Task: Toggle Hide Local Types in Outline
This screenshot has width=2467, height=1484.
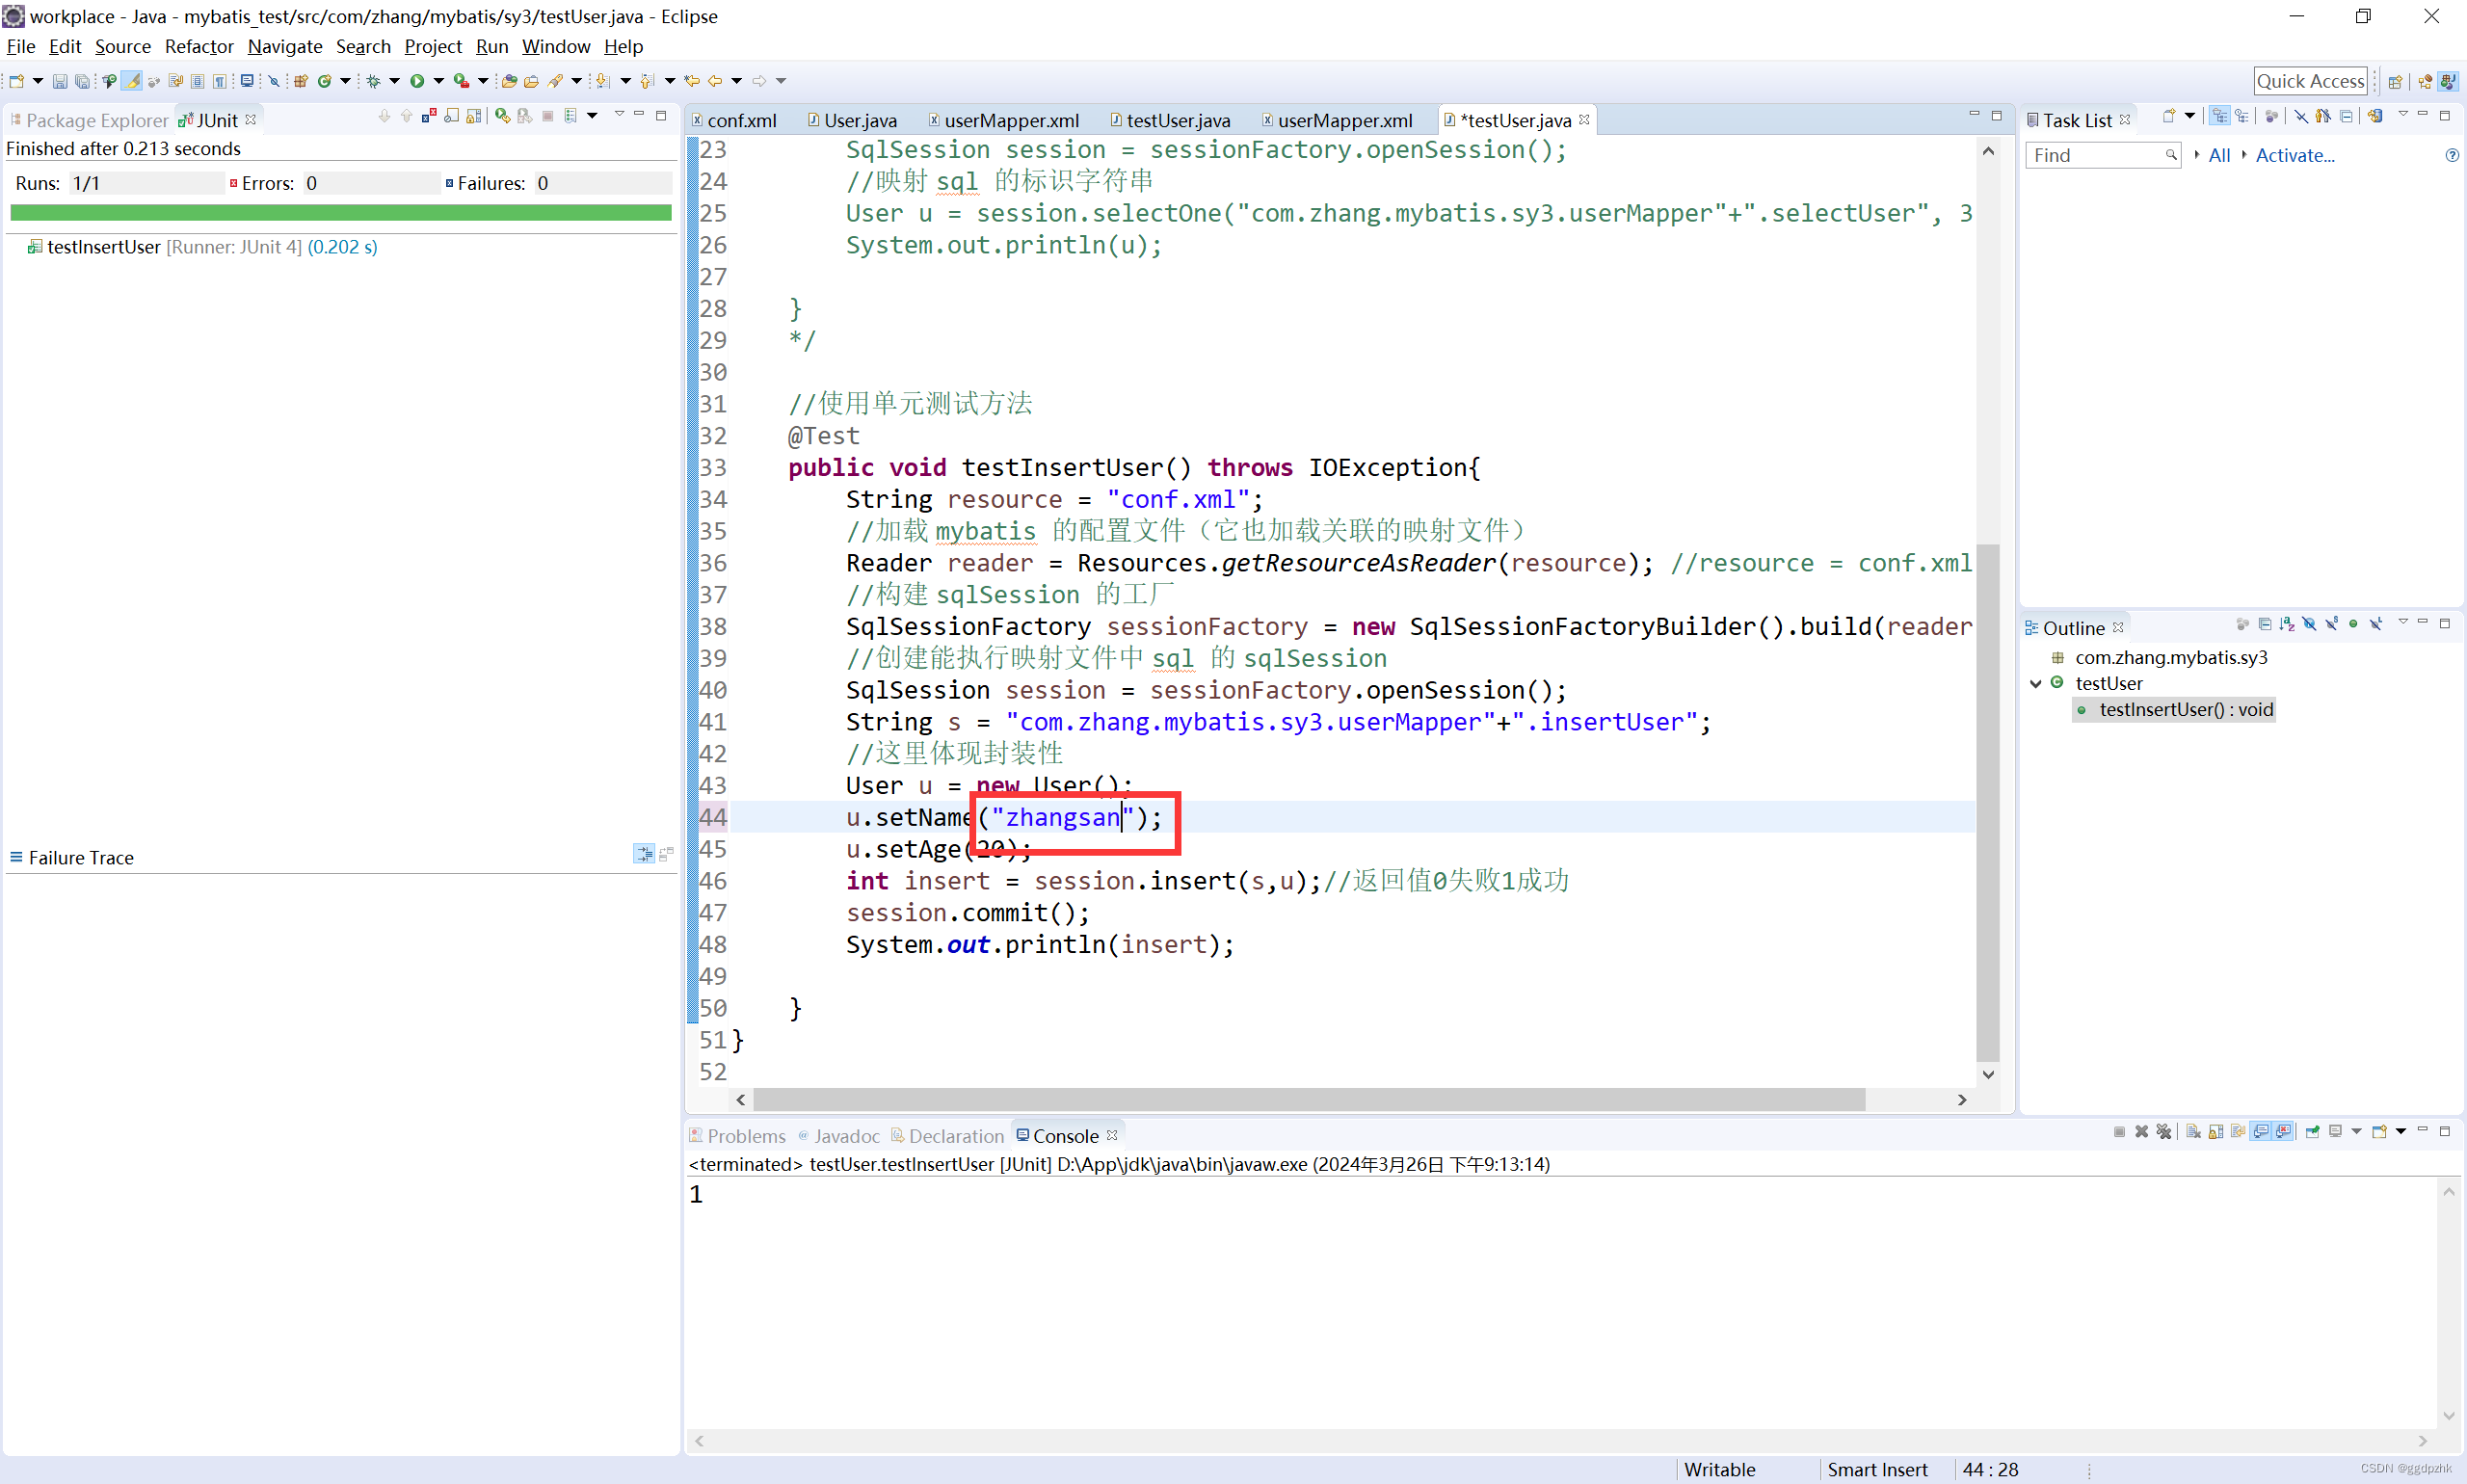Action: point(2376,624)
